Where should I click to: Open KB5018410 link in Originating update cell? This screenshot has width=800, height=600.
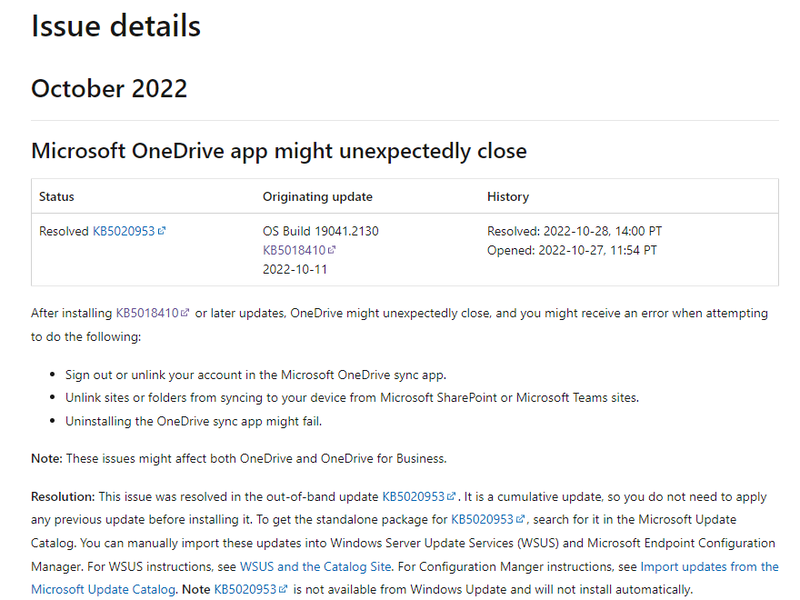tap(294, 250)
